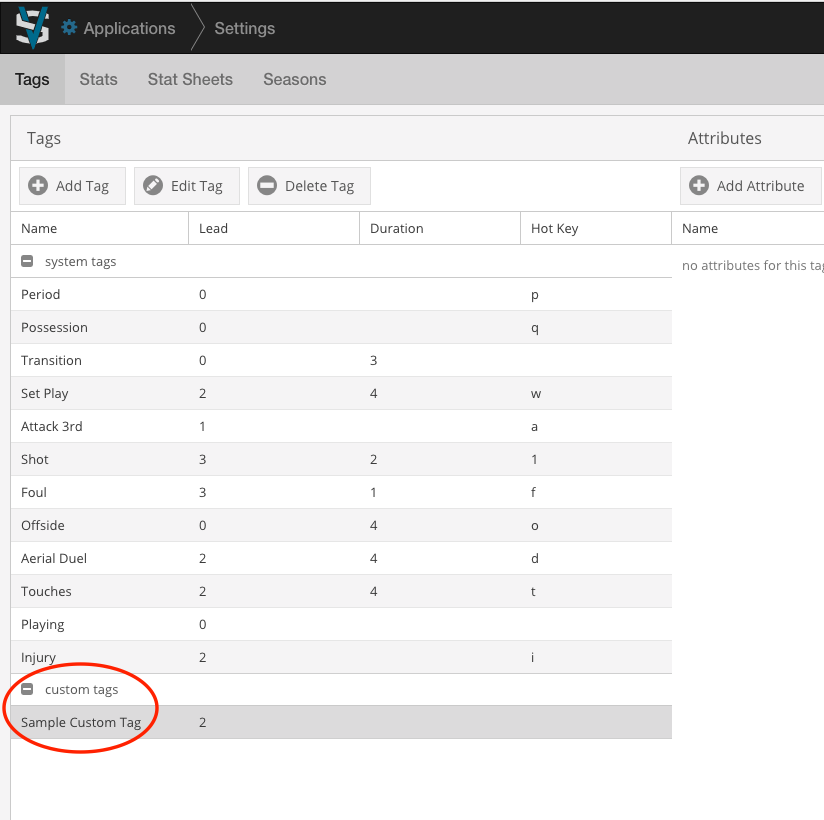Click the app logo in top-left corner
The image size is (824, 820).
pos(32,27)
